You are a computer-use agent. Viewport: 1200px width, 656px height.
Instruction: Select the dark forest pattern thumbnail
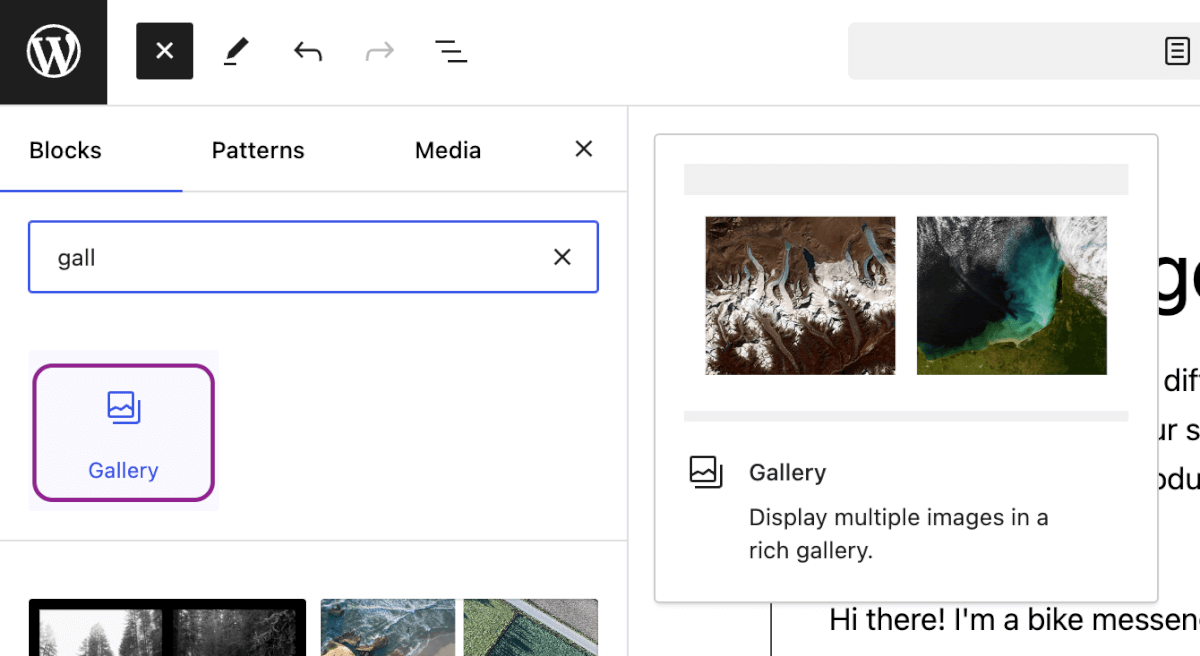[167, 627]
